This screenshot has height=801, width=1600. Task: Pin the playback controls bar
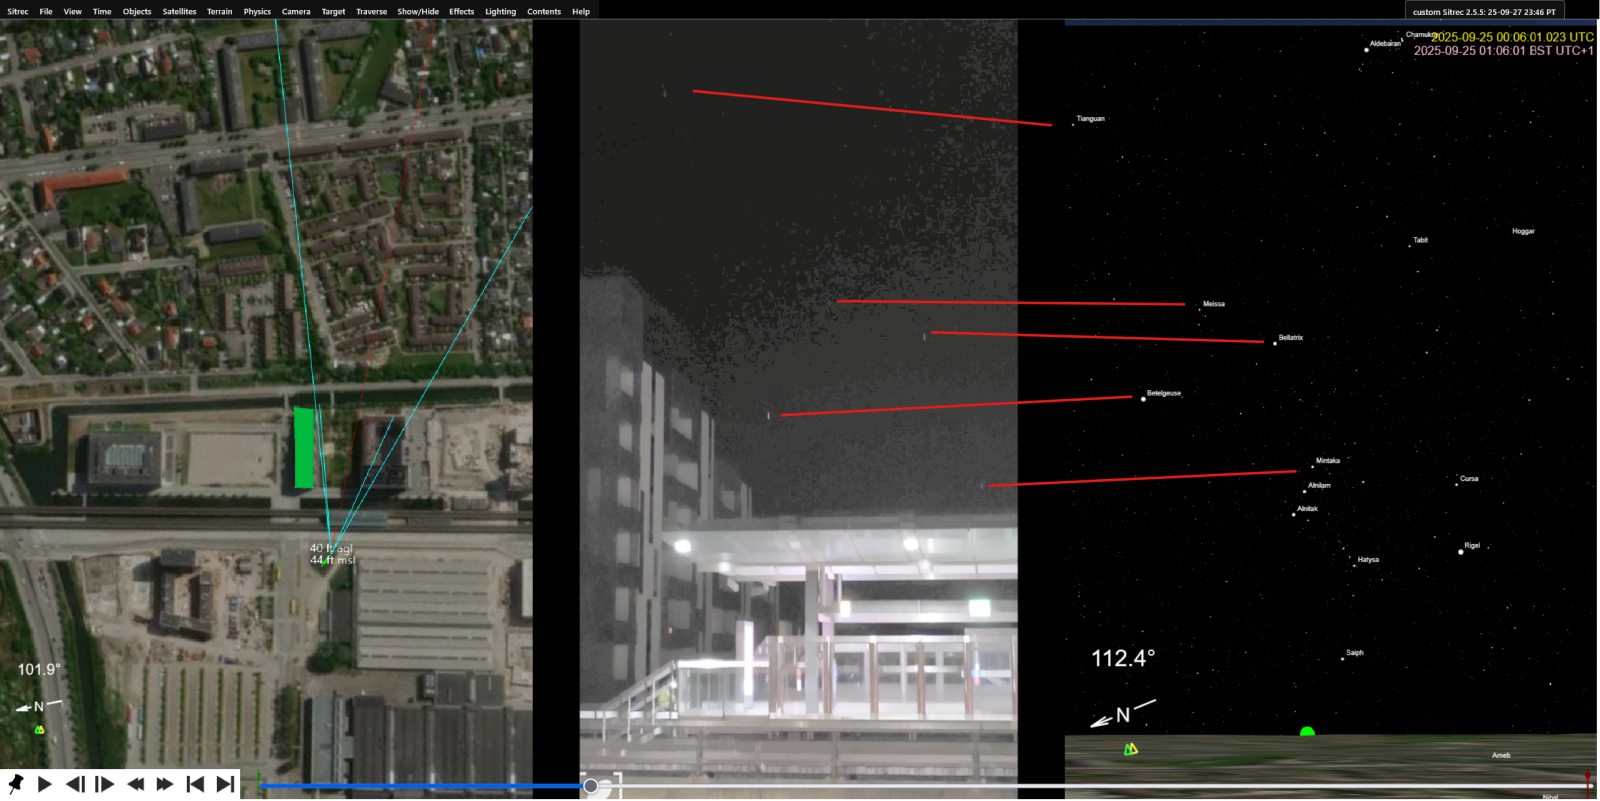tap(15, 784)
